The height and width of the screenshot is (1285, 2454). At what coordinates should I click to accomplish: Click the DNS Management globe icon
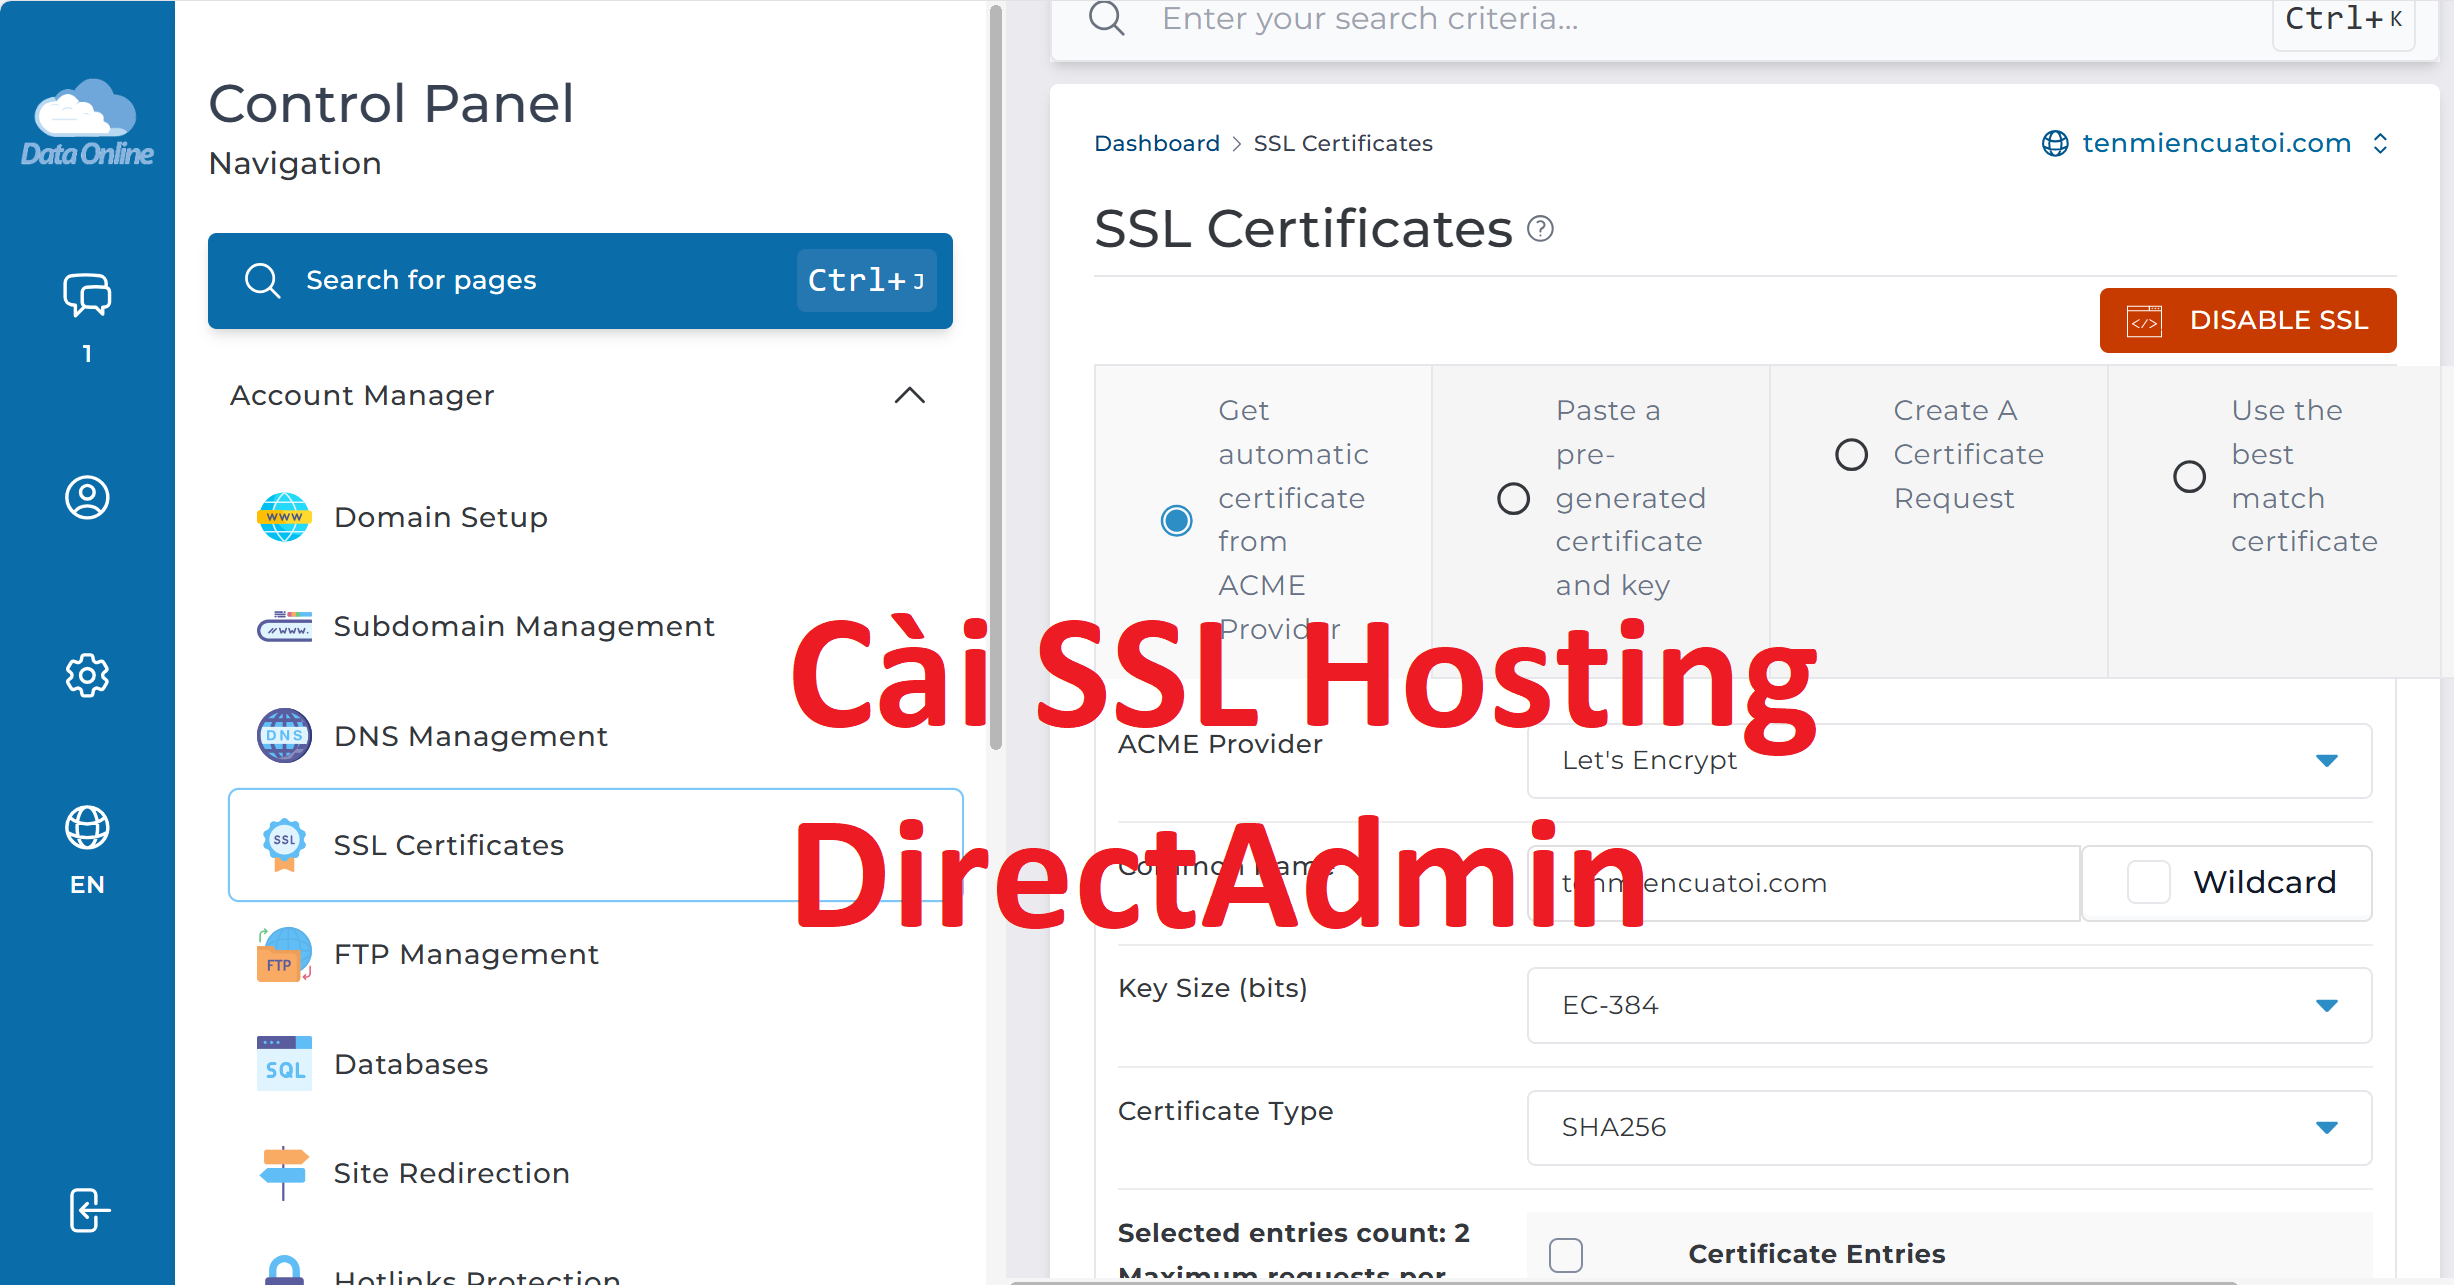[x=284, y=736]
